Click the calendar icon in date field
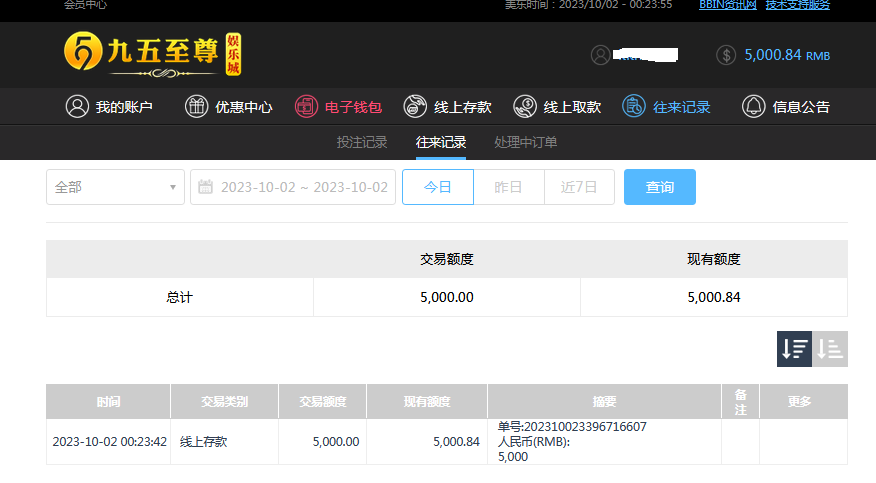This screenshot has width=876, height=483. click(x=206, y=186)
